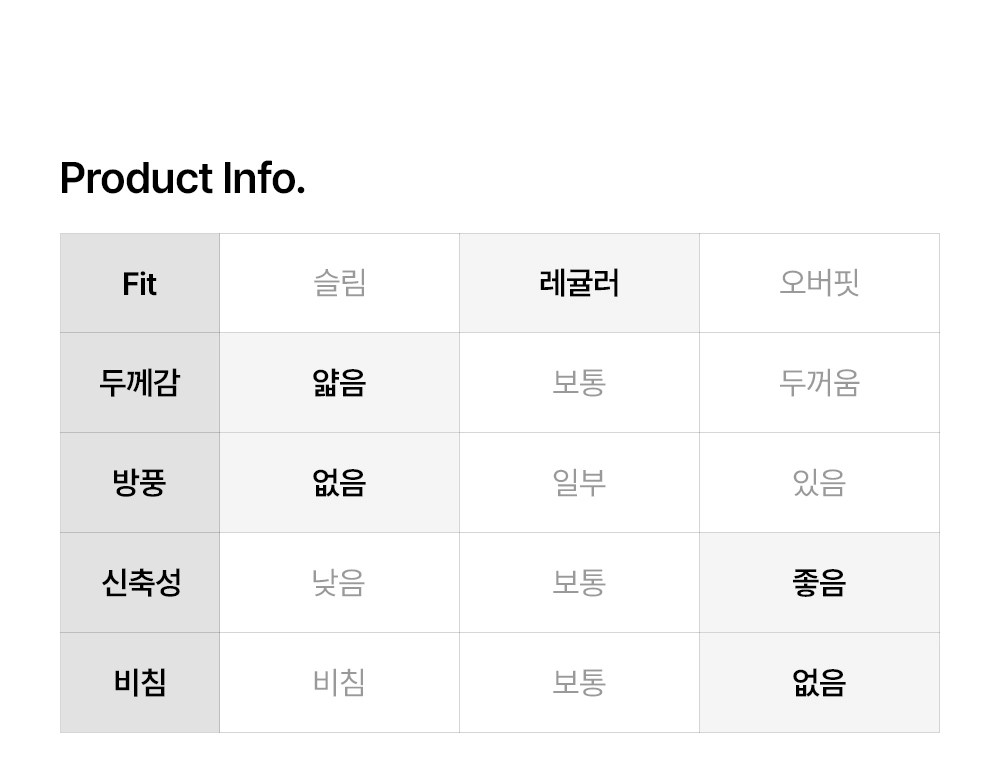Click the 방풍 row header
1000x771 pixels.
click(140, 483)
